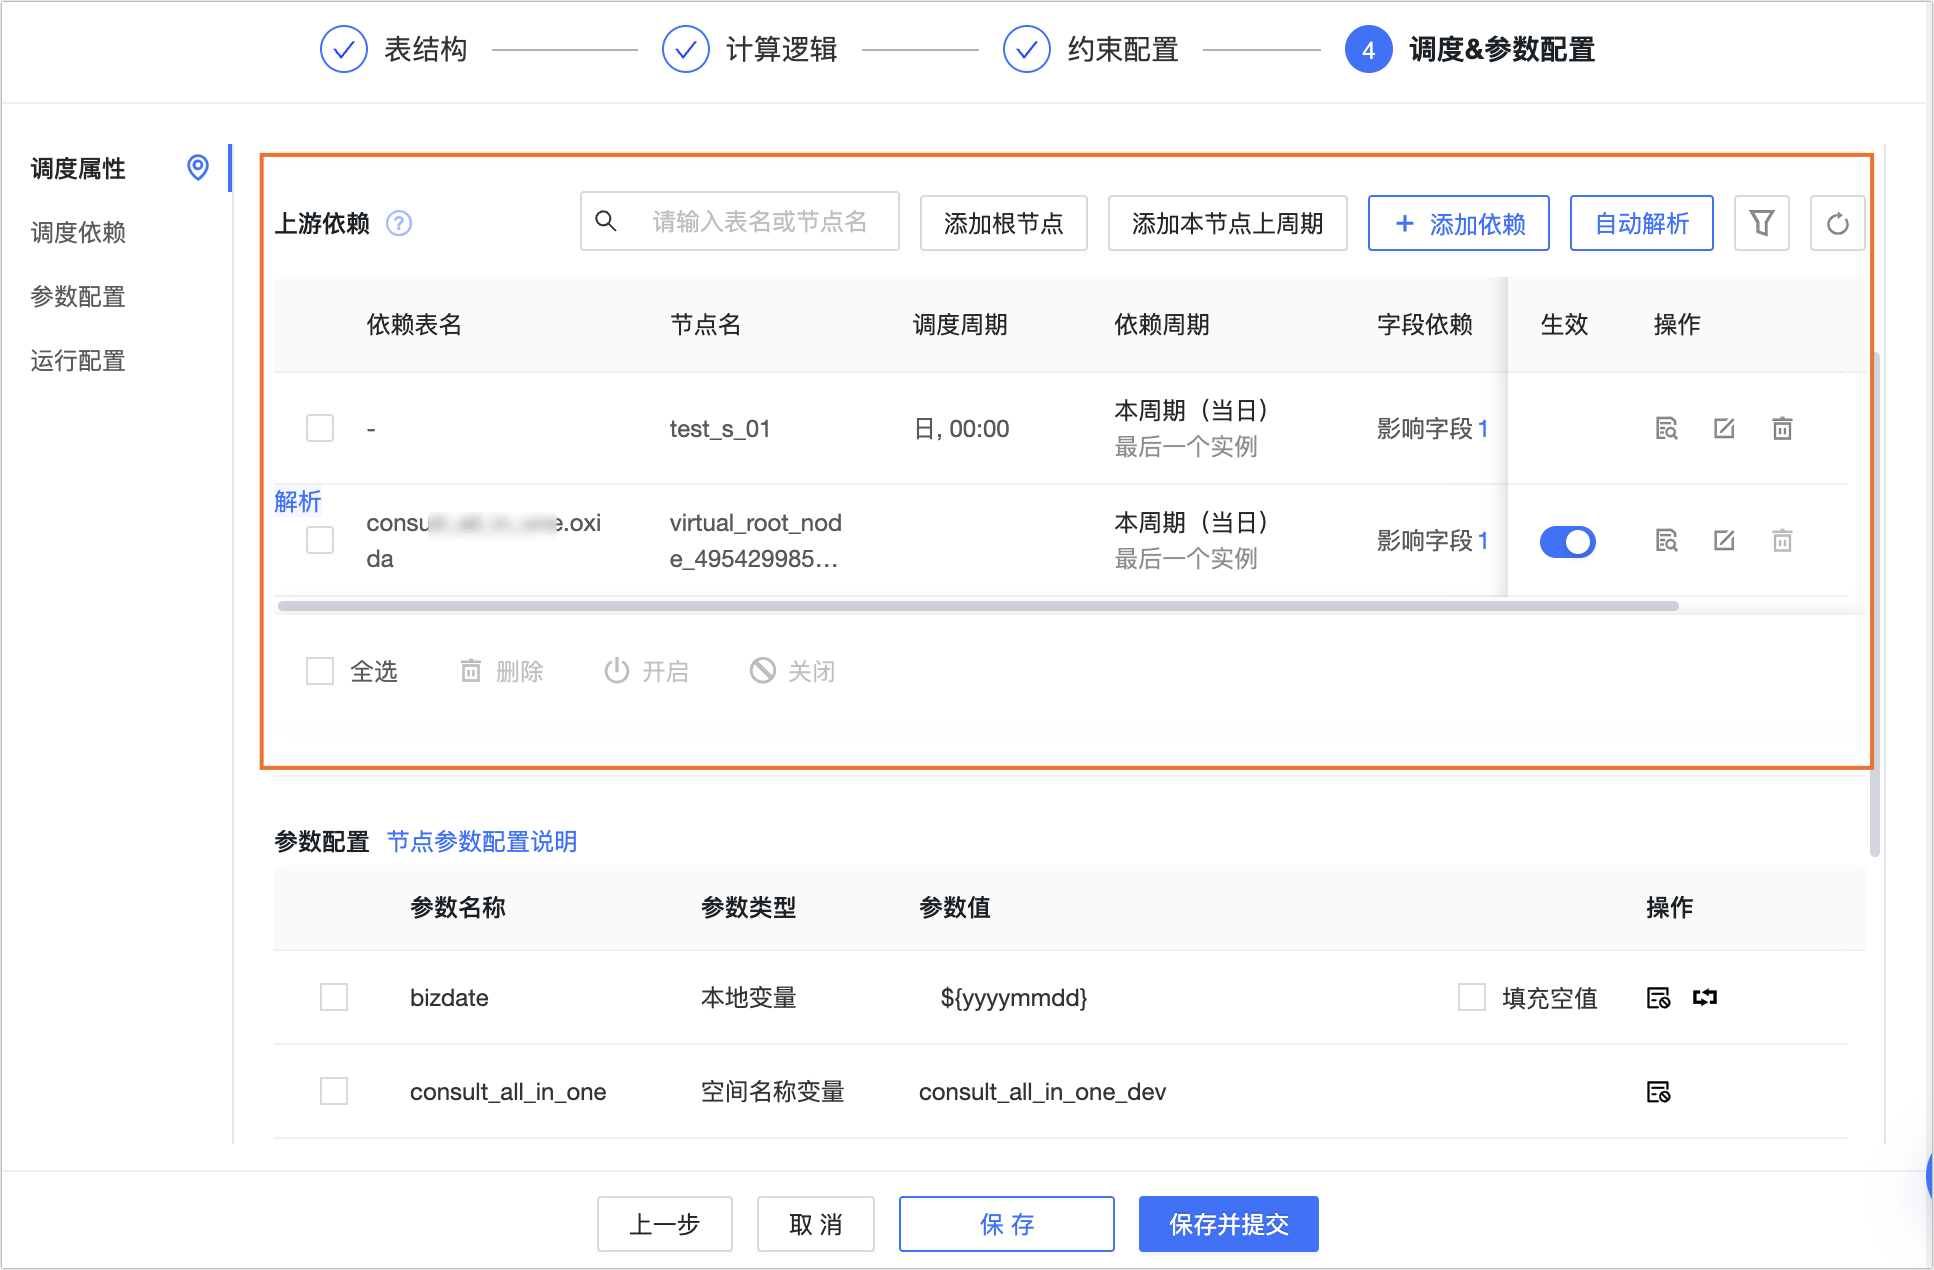The image size is (1934, 1270).
Task: Click the refresh icon beside filter
Action: pyautogui.click(x=1837, y=223)
